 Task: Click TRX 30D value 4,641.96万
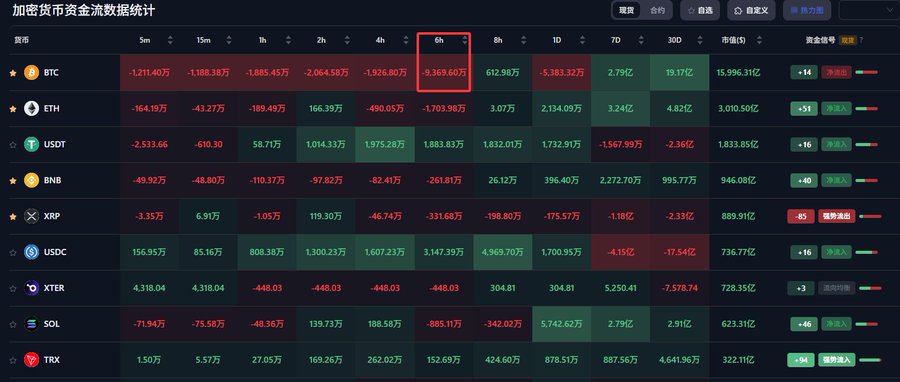tap(680, 360)
